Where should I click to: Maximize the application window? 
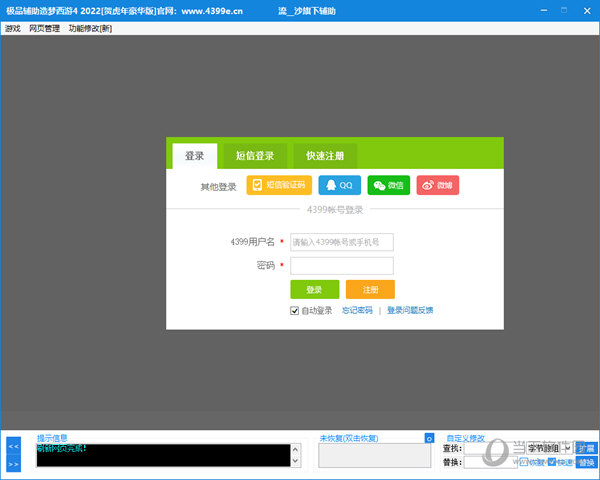tap(564, 11)
